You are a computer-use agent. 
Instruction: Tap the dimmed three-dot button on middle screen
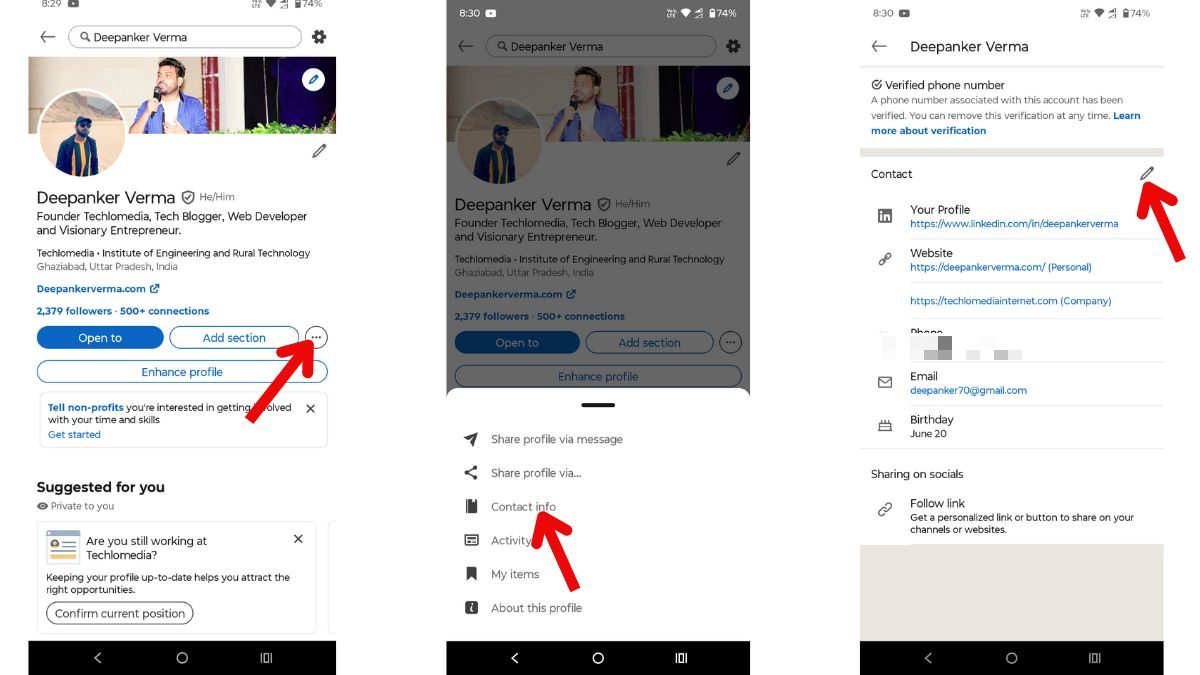[730, 343]
